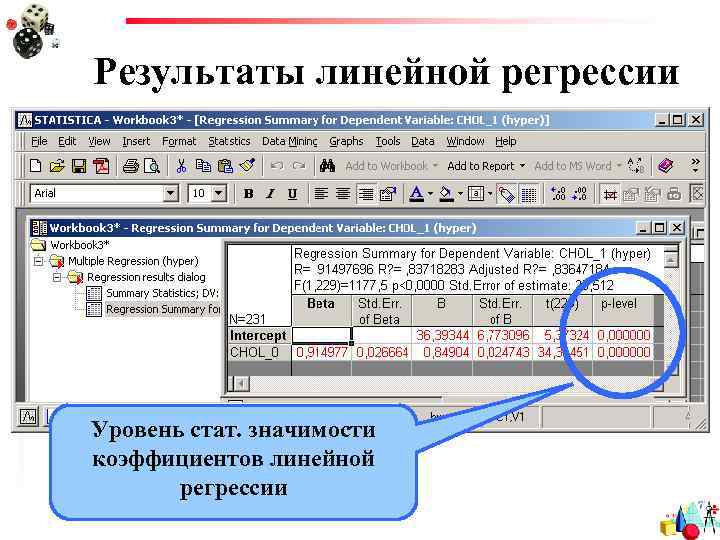Open the Window menu
720x540 pixels.
click(465, 141)
